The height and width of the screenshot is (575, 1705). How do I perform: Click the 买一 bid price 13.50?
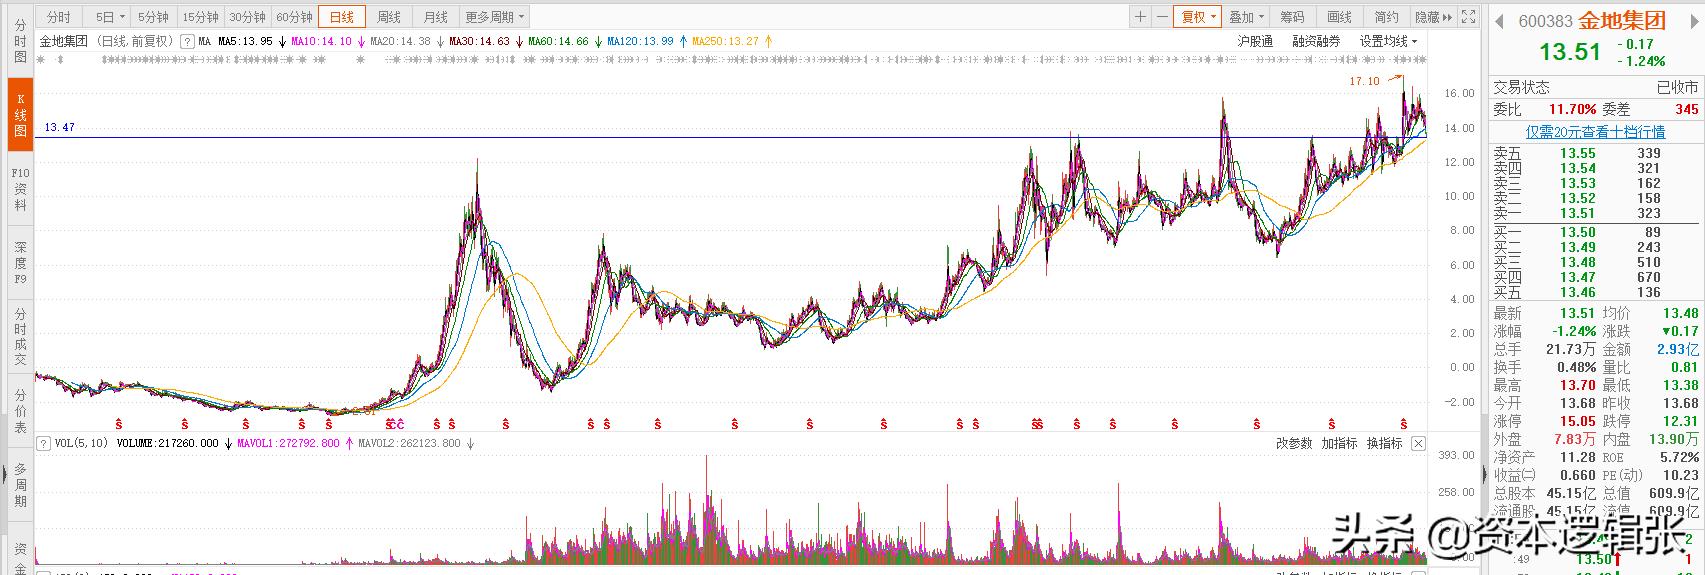coord(1578,232)
